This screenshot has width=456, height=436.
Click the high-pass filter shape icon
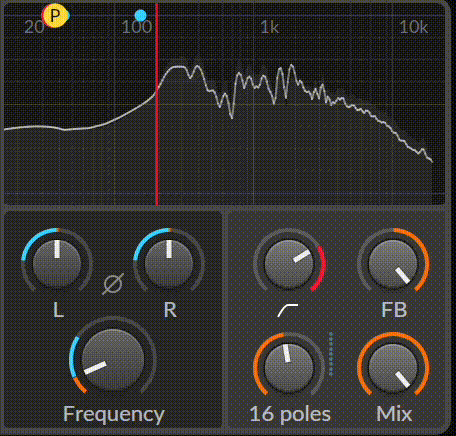[x=288, y=310]
